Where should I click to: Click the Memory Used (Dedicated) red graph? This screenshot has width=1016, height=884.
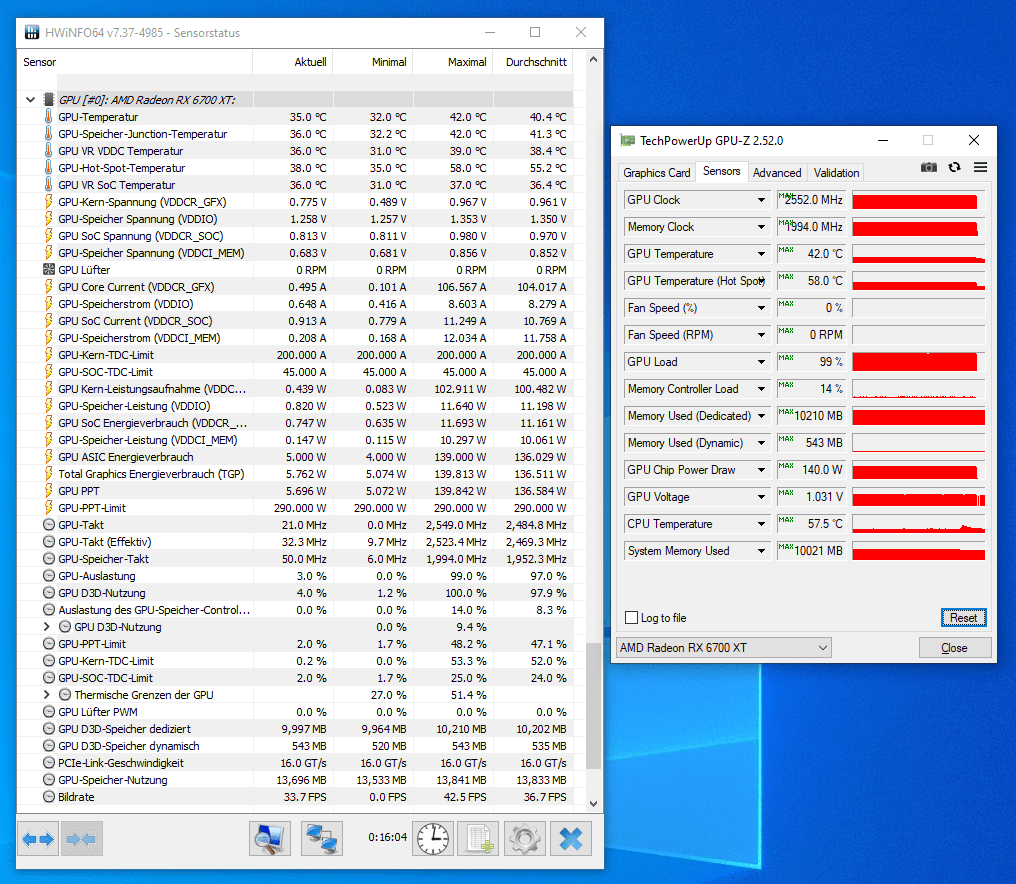(918, 416)
